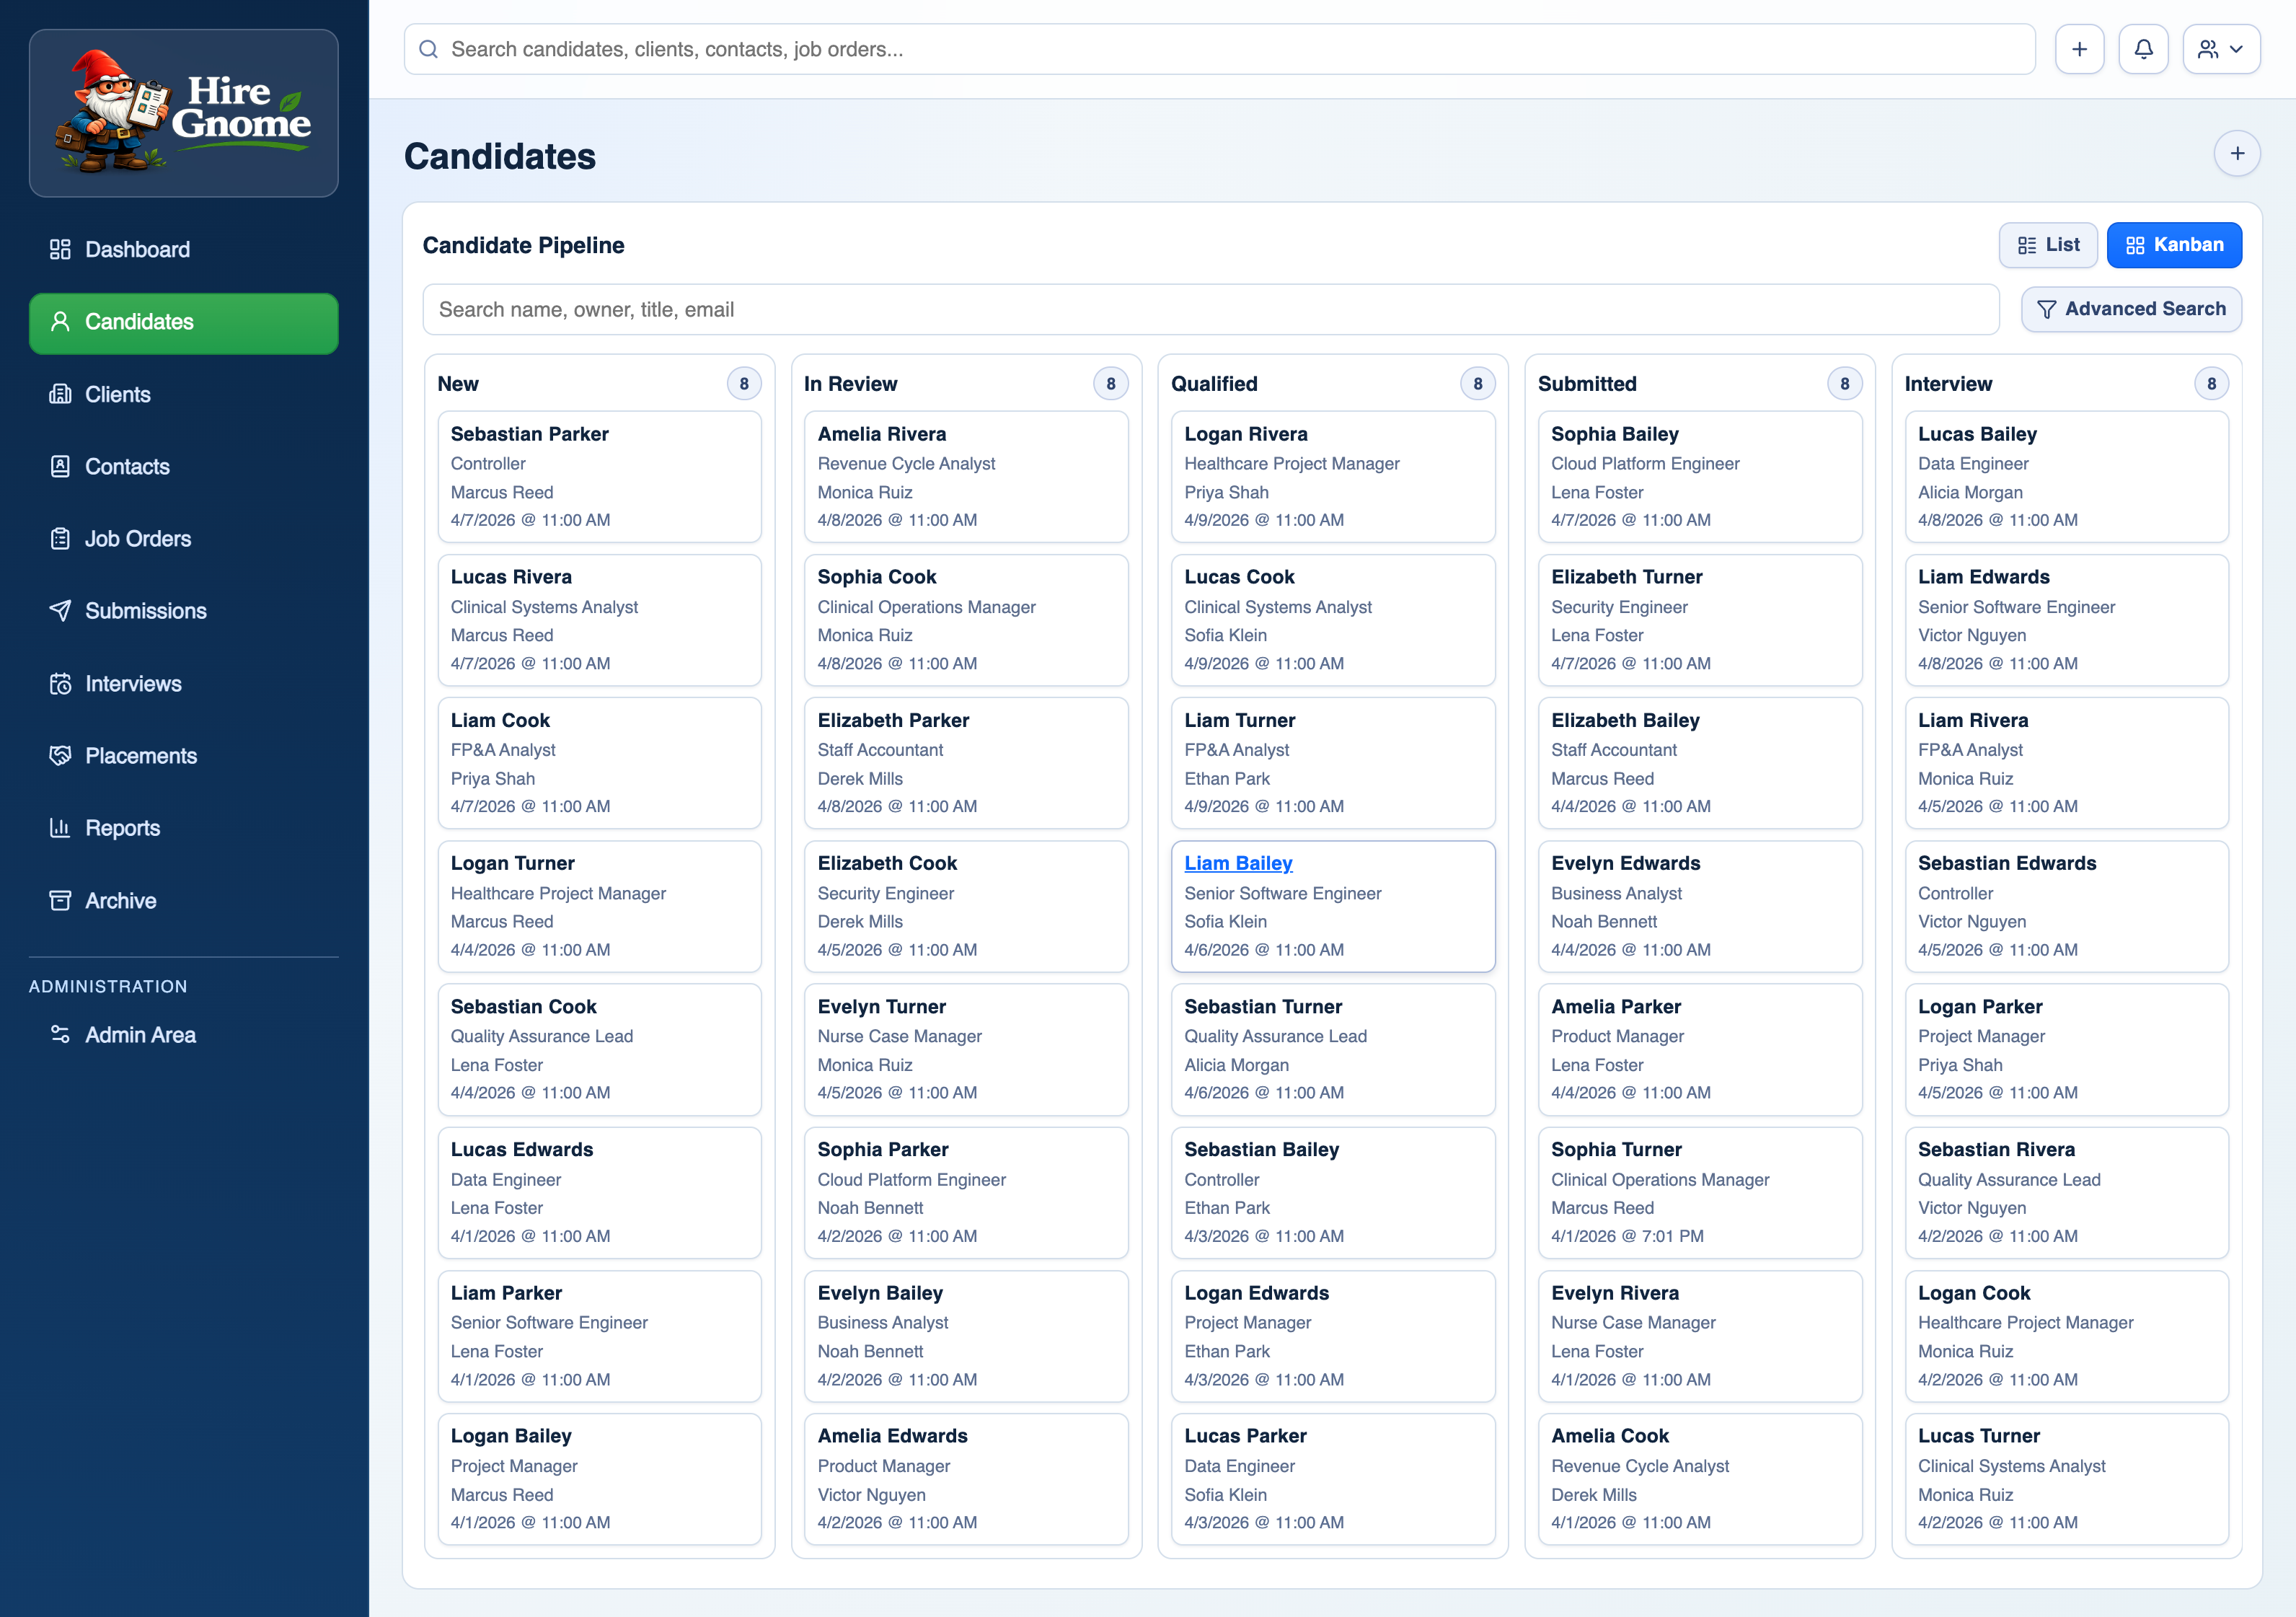Viewport: 2296px width, 1617px height.
Task: Open Placements from the sidebar
Action: coord(140,756)
